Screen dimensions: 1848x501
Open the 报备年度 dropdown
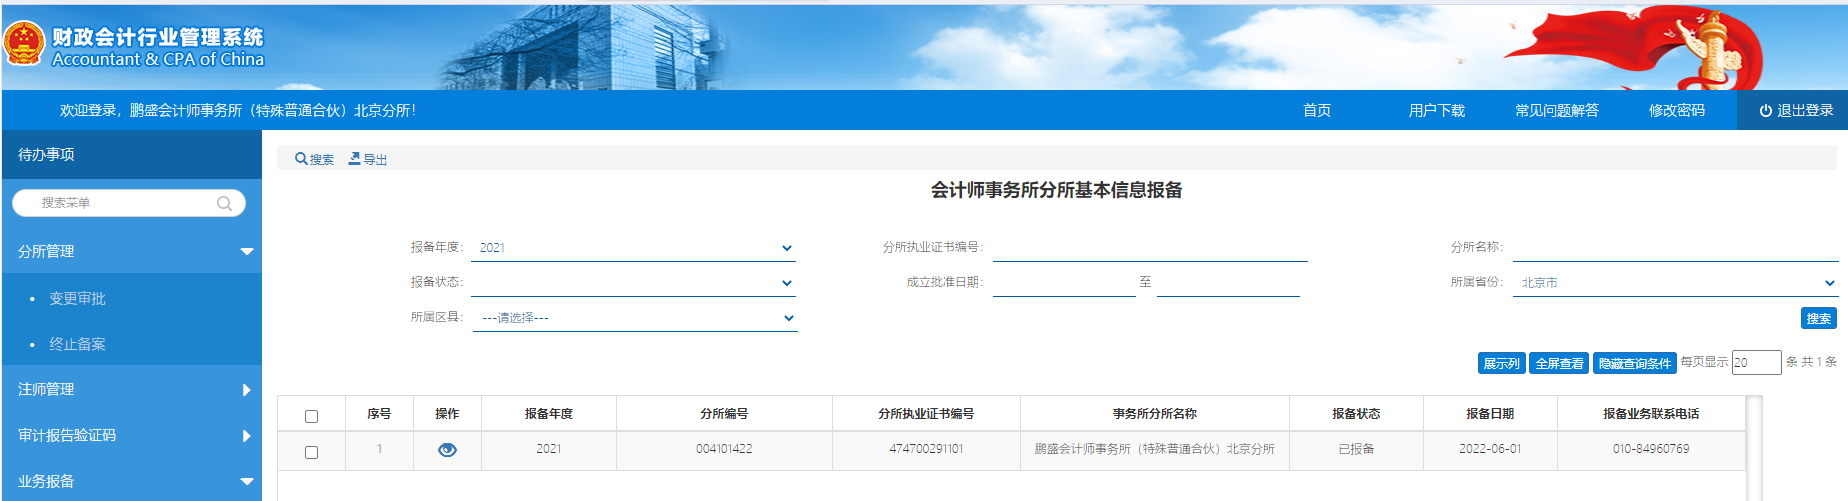[x=633, y=248]
